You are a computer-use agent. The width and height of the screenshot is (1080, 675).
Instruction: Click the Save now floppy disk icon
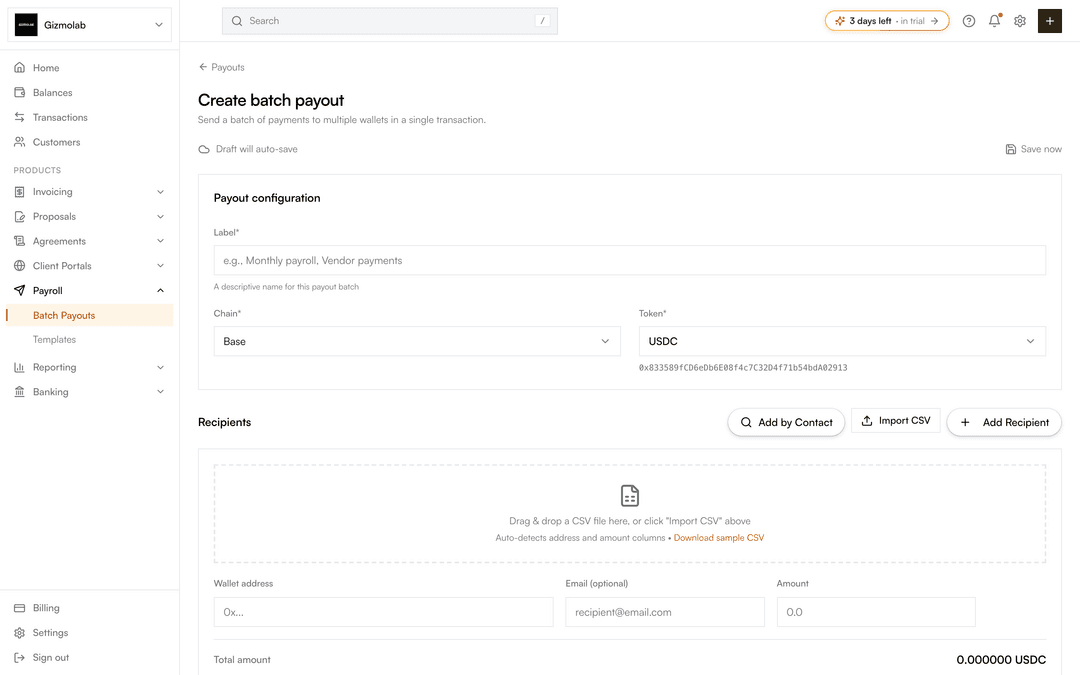tap(1010, 149)
